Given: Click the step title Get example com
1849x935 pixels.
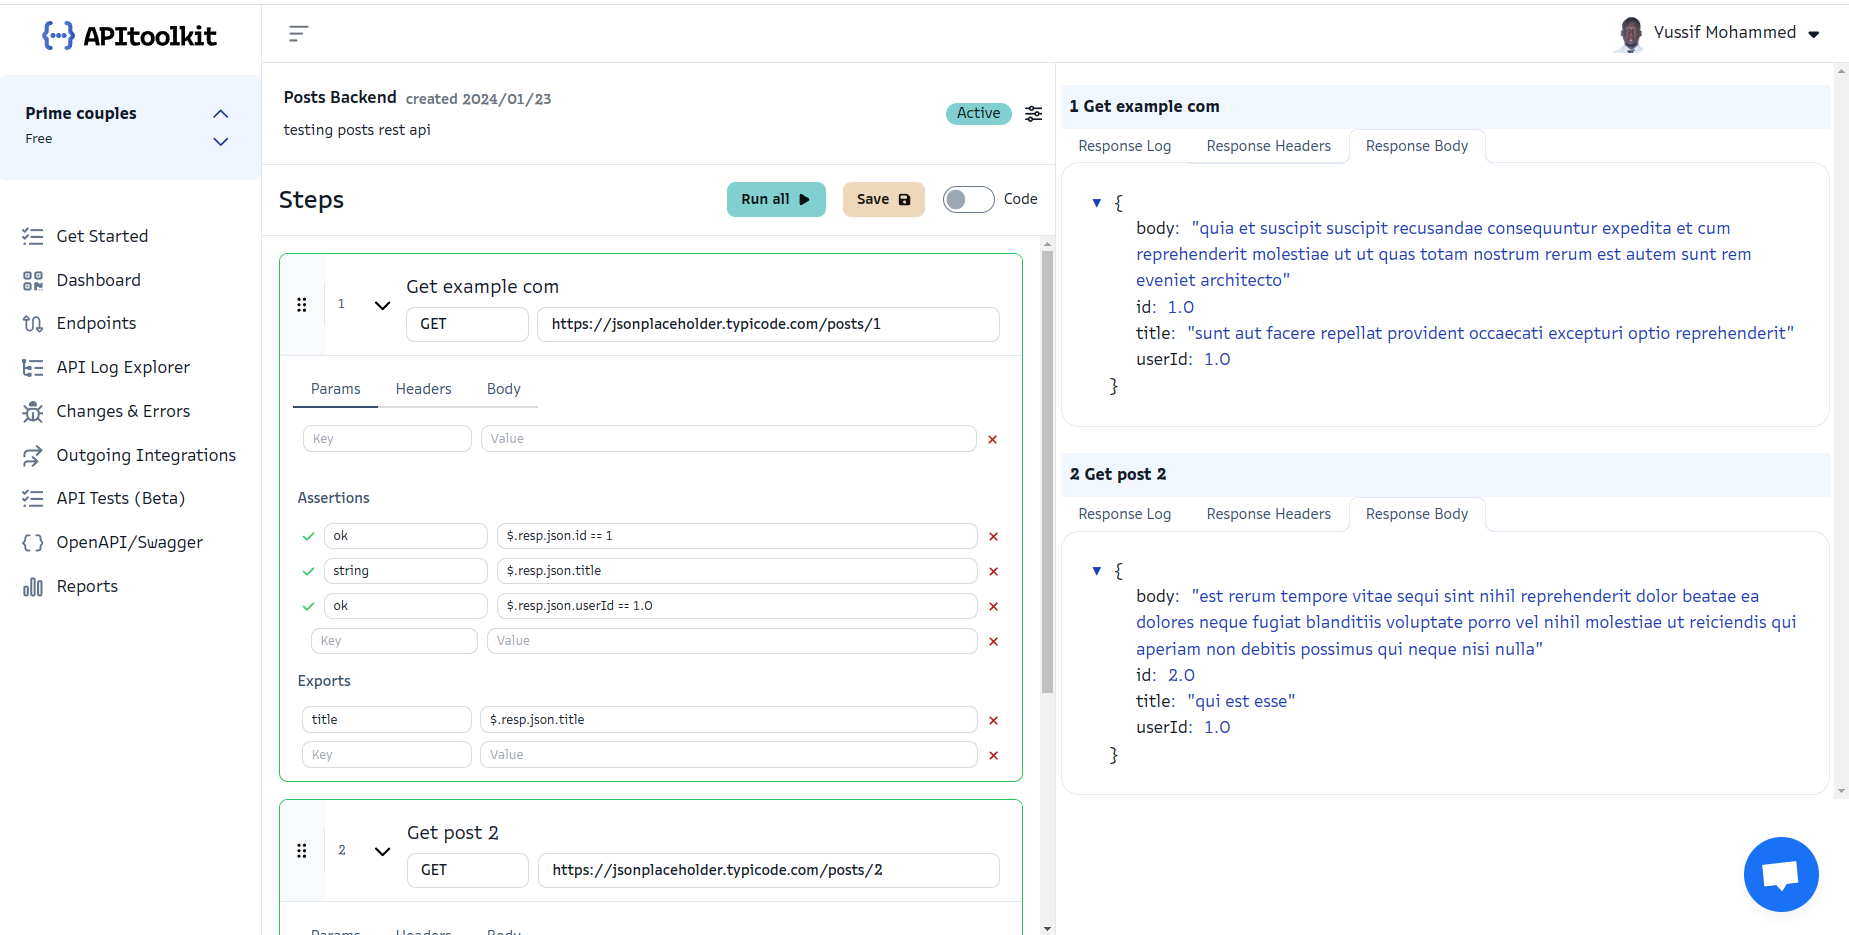Looking at the screenshot, I should 482,287.
